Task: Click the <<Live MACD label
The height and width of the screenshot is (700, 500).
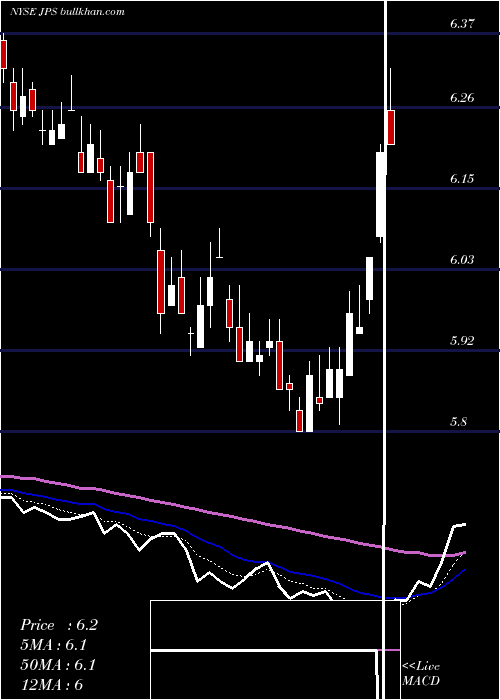Action: point(421,673)
